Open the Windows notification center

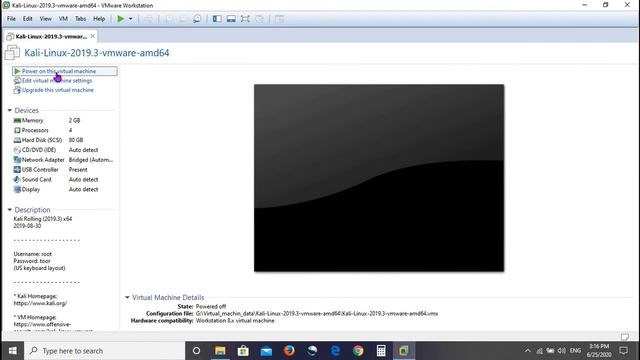click(x=623, y=351)
